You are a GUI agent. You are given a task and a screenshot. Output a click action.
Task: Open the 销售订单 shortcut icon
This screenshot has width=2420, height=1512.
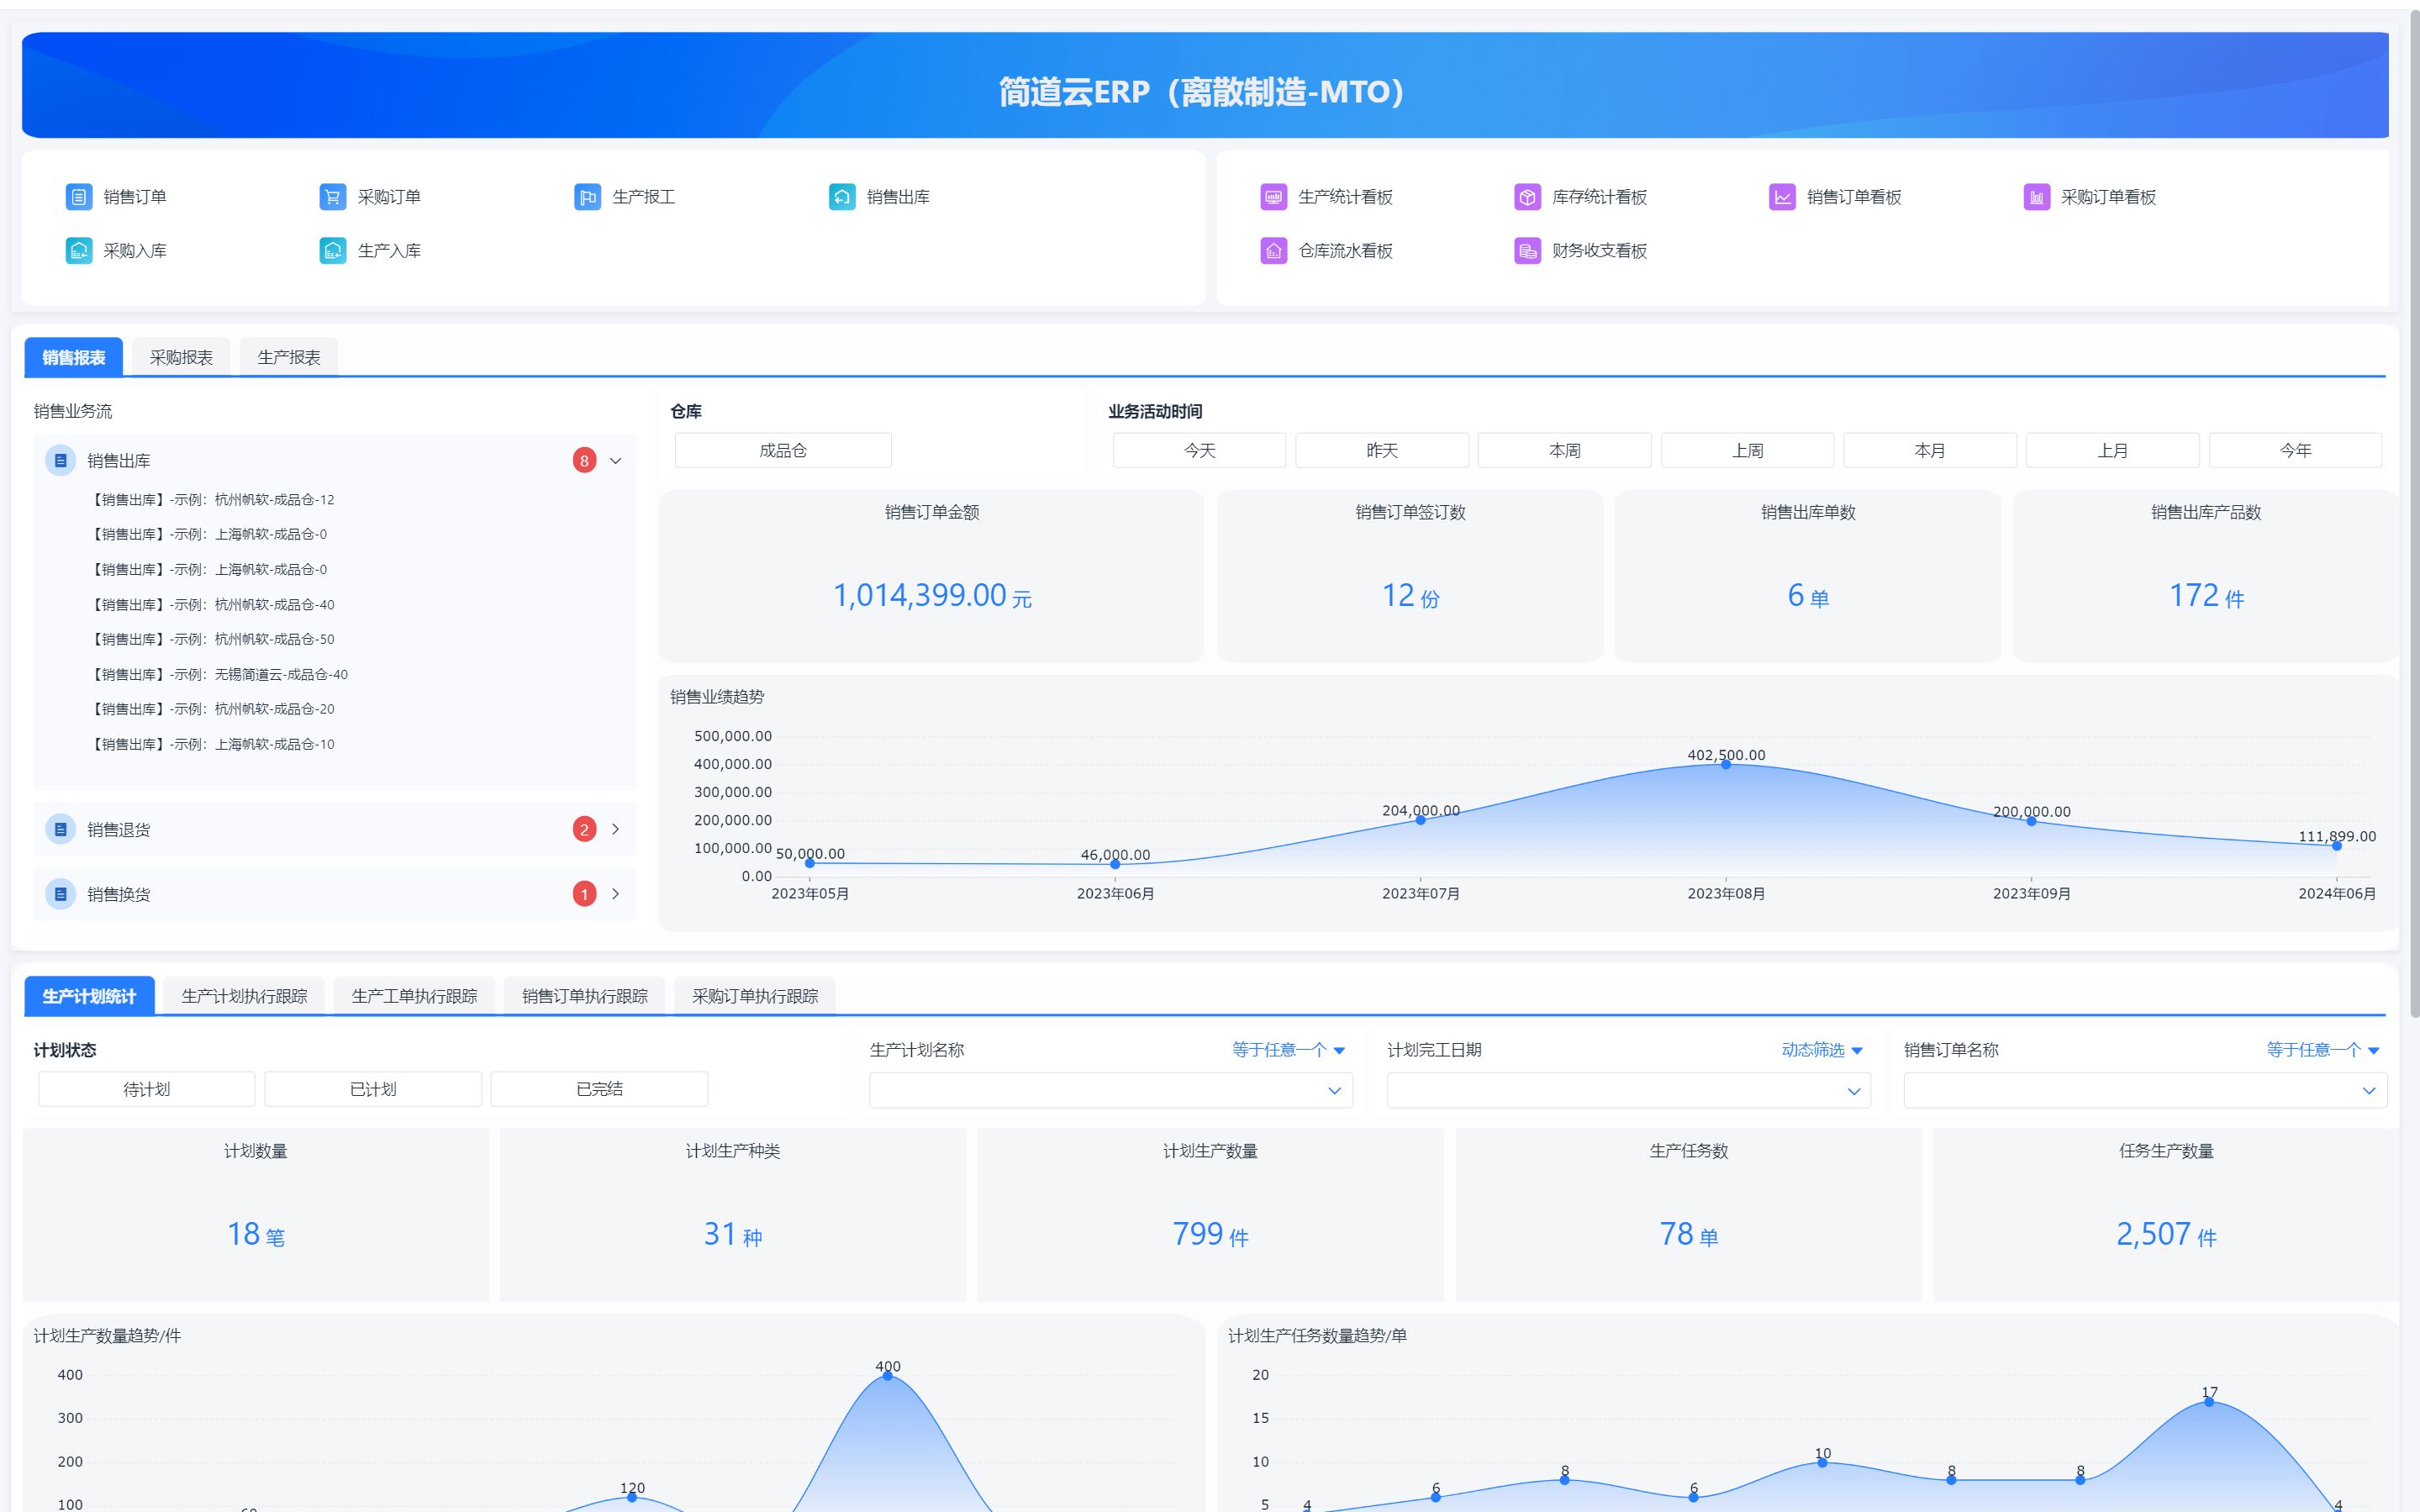pyautogui.click(x=78, y=197)
